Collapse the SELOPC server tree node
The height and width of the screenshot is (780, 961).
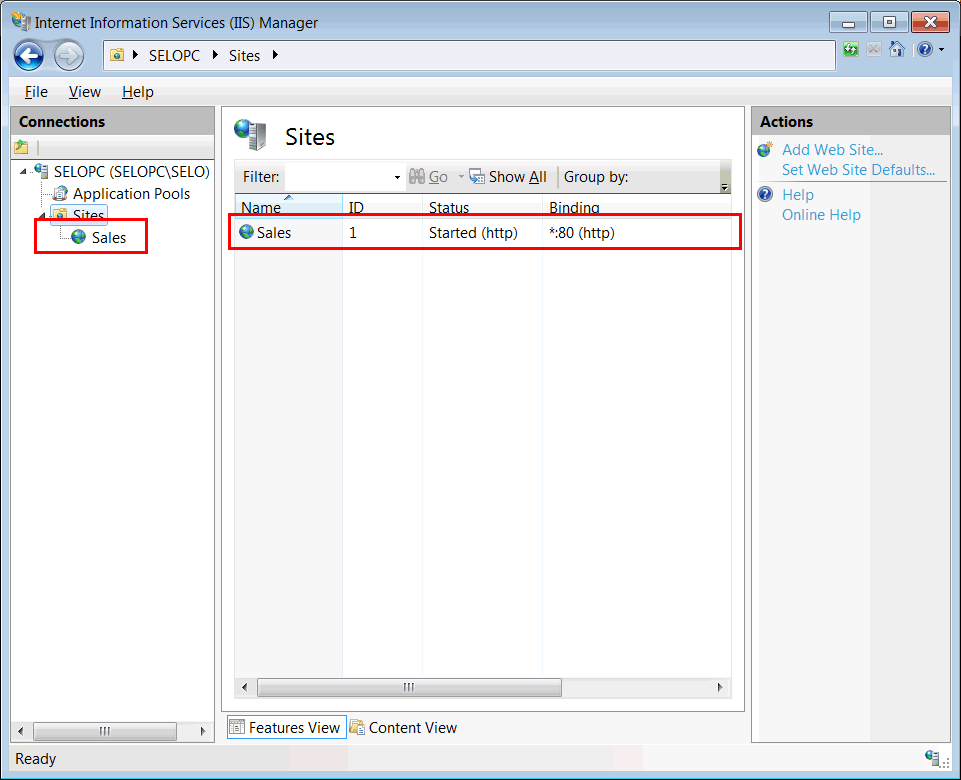[23, 172]
